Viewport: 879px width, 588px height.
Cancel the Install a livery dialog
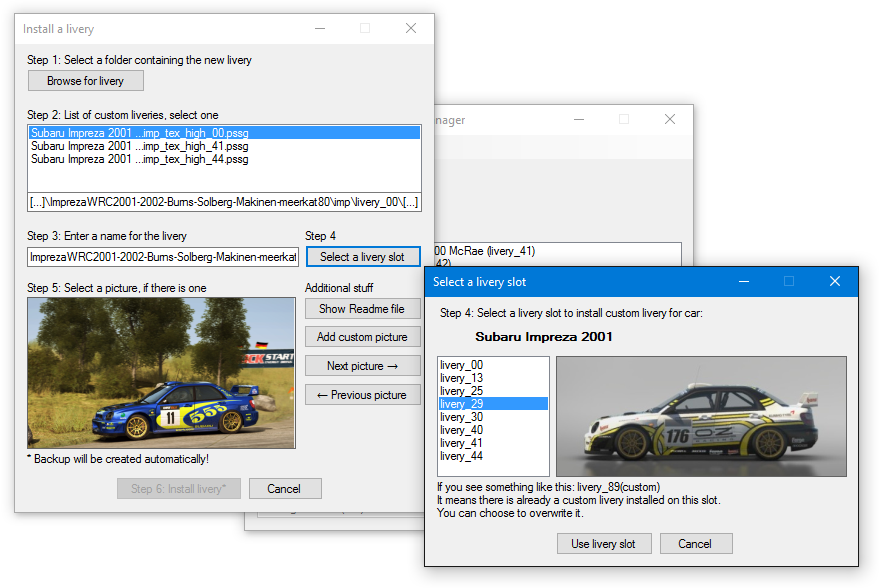point(285,489)
